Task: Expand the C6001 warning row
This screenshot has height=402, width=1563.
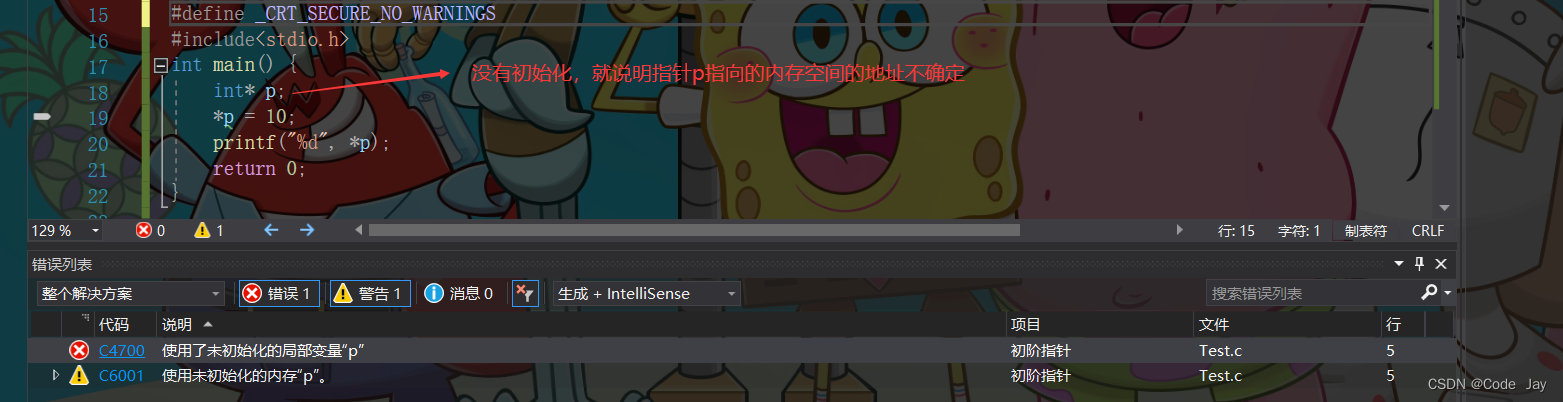Action: (56, 375)
